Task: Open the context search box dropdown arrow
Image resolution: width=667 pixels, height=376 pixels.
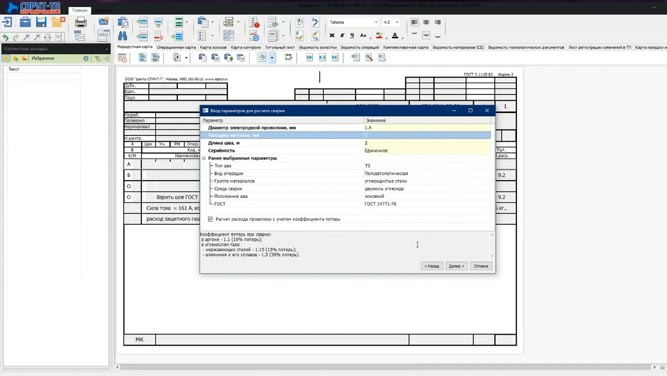Action: (106, 49)
